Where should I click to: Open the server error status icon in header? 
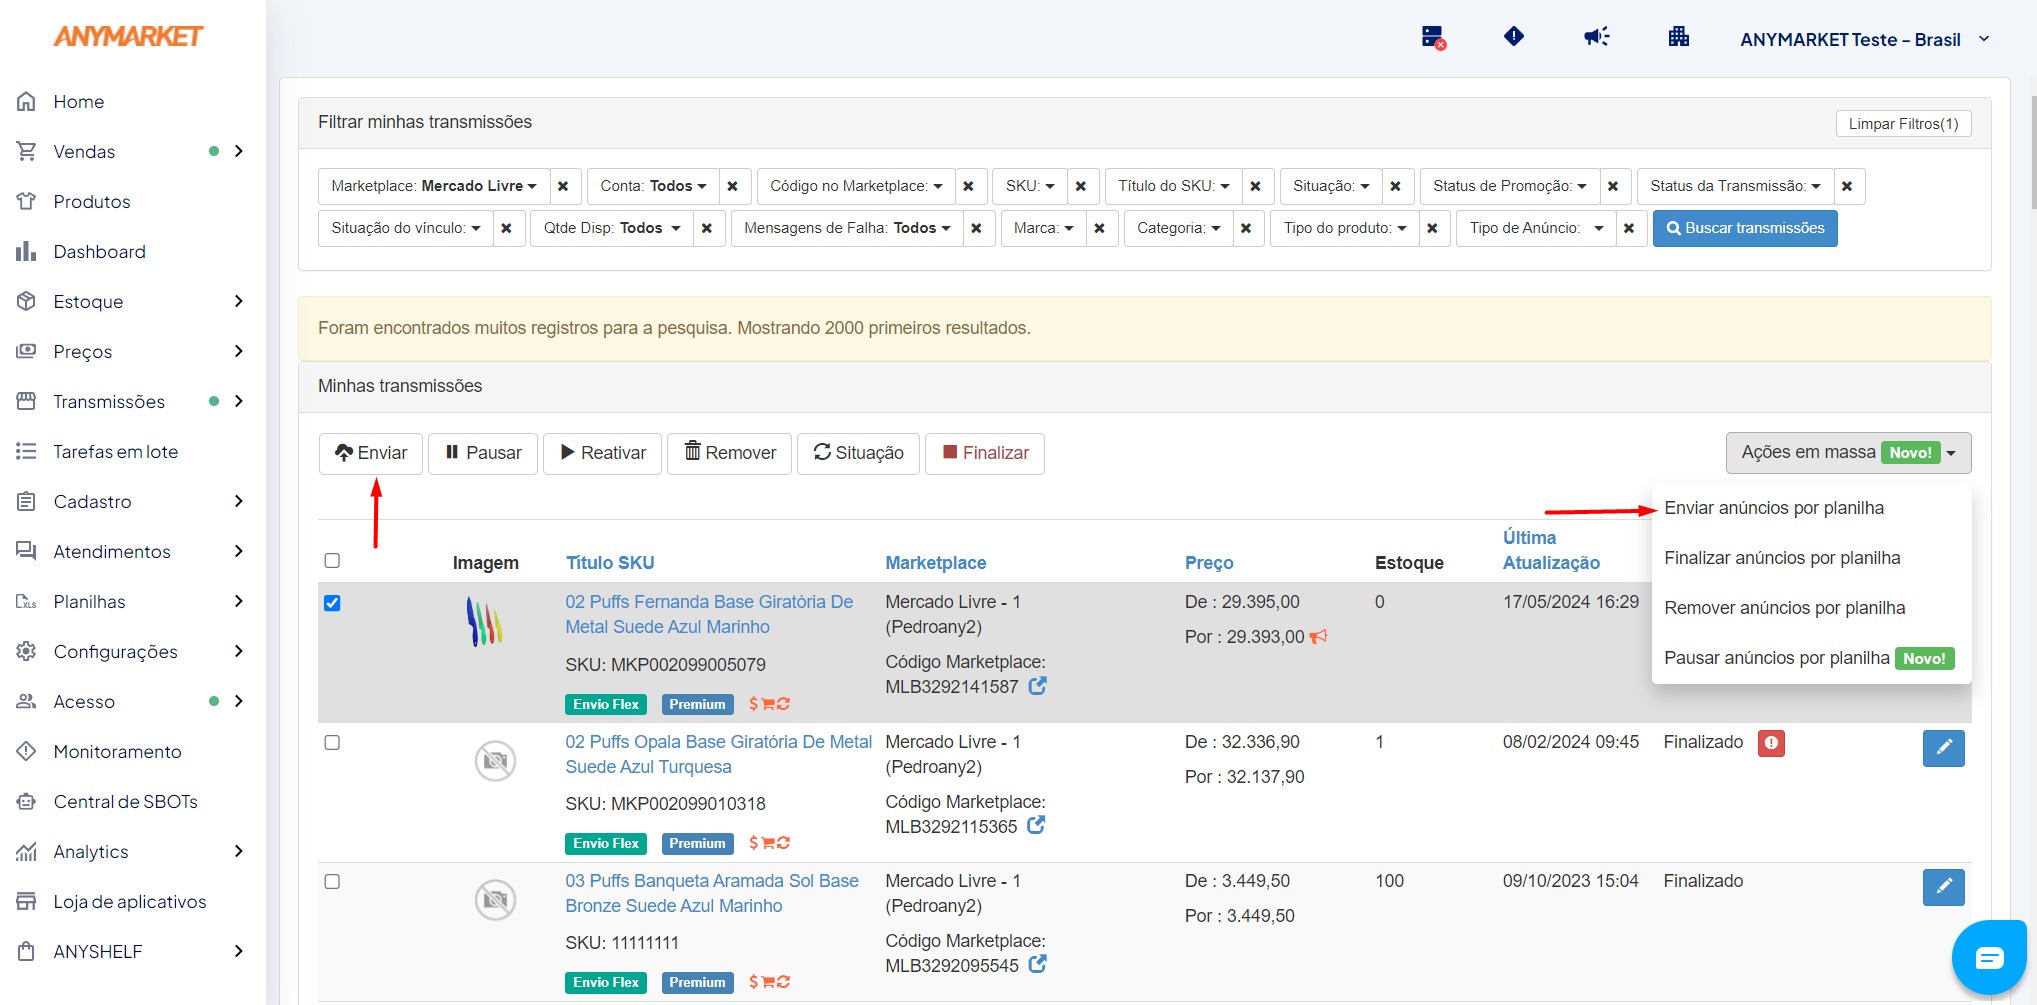(x=1434, y=38)
